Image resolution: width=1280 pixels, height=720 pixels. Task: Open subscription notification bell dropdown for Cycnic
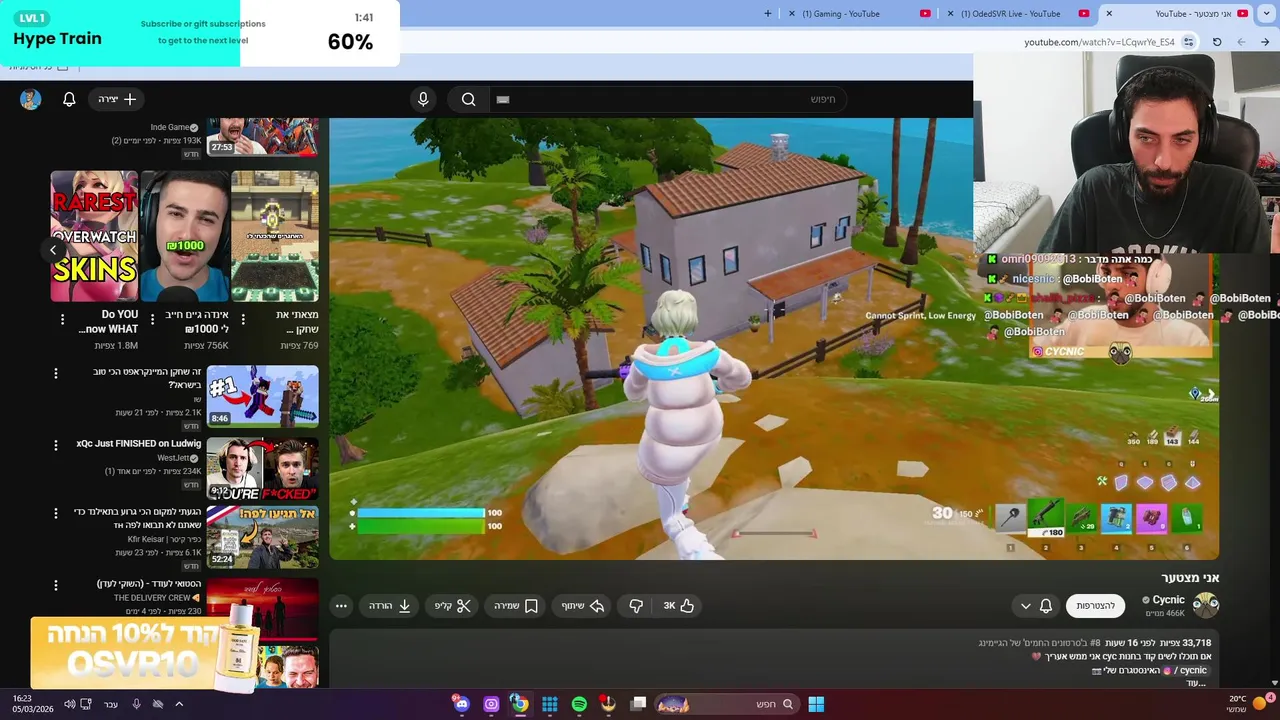1036,606
